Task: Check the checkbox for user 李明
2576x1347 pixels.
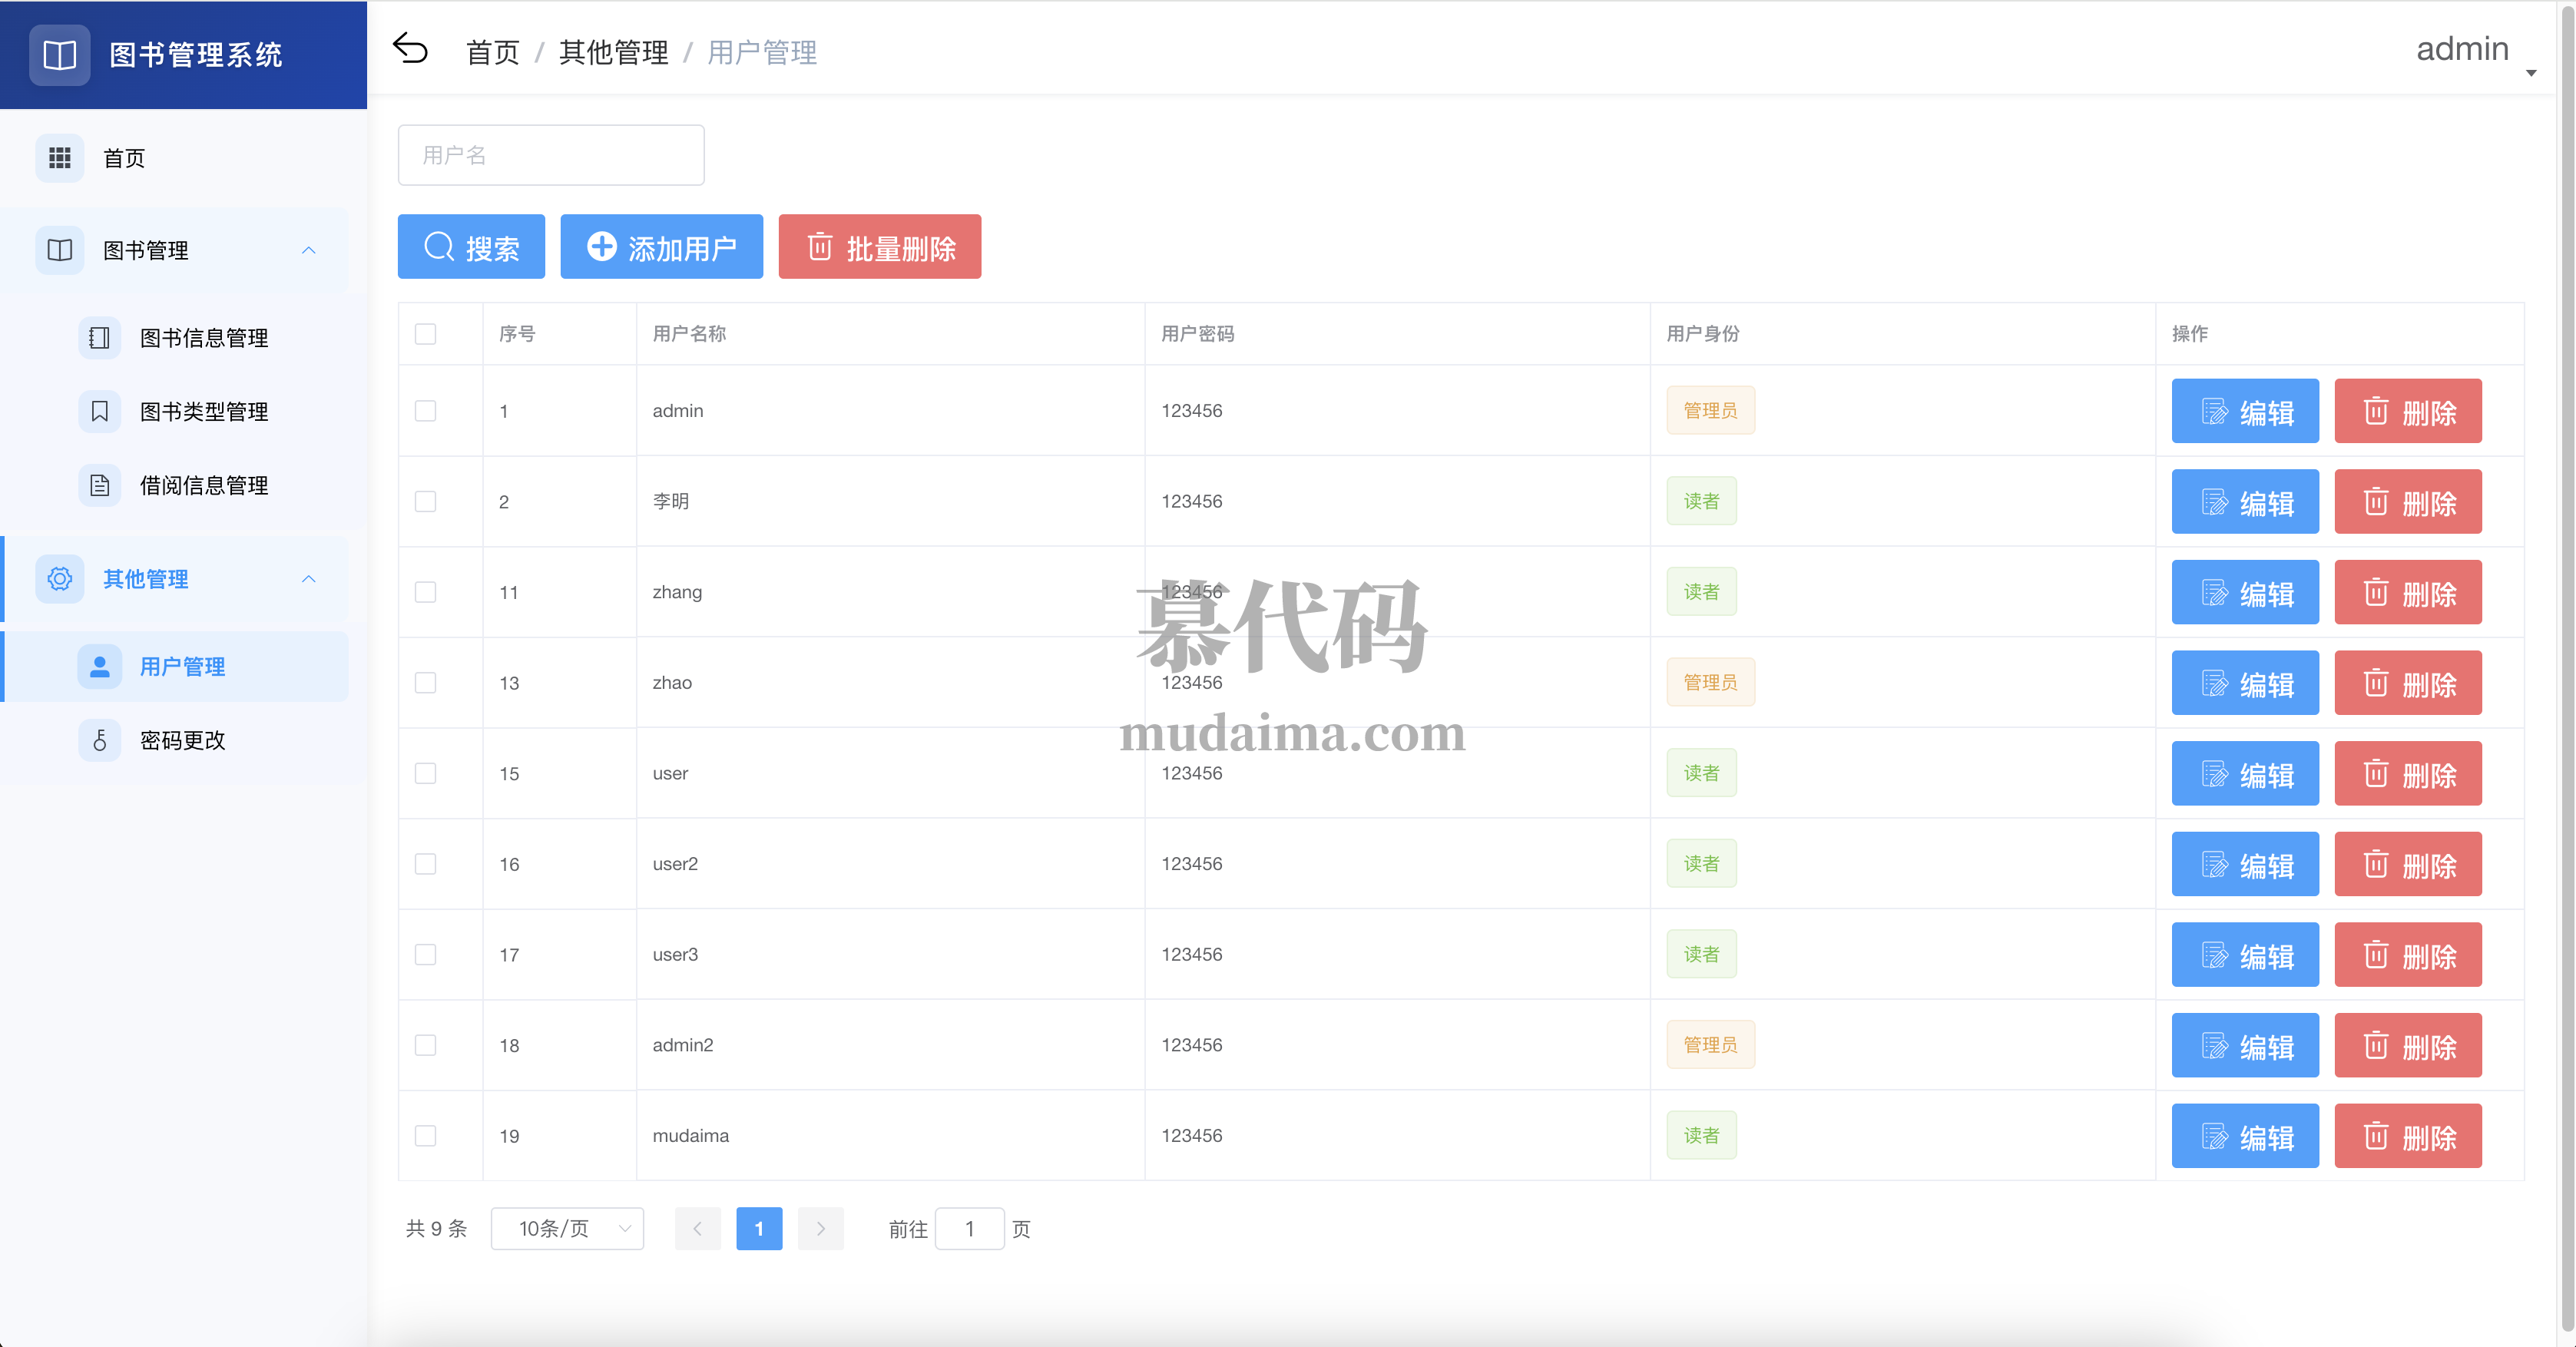Action: click(x=426, y=502)
